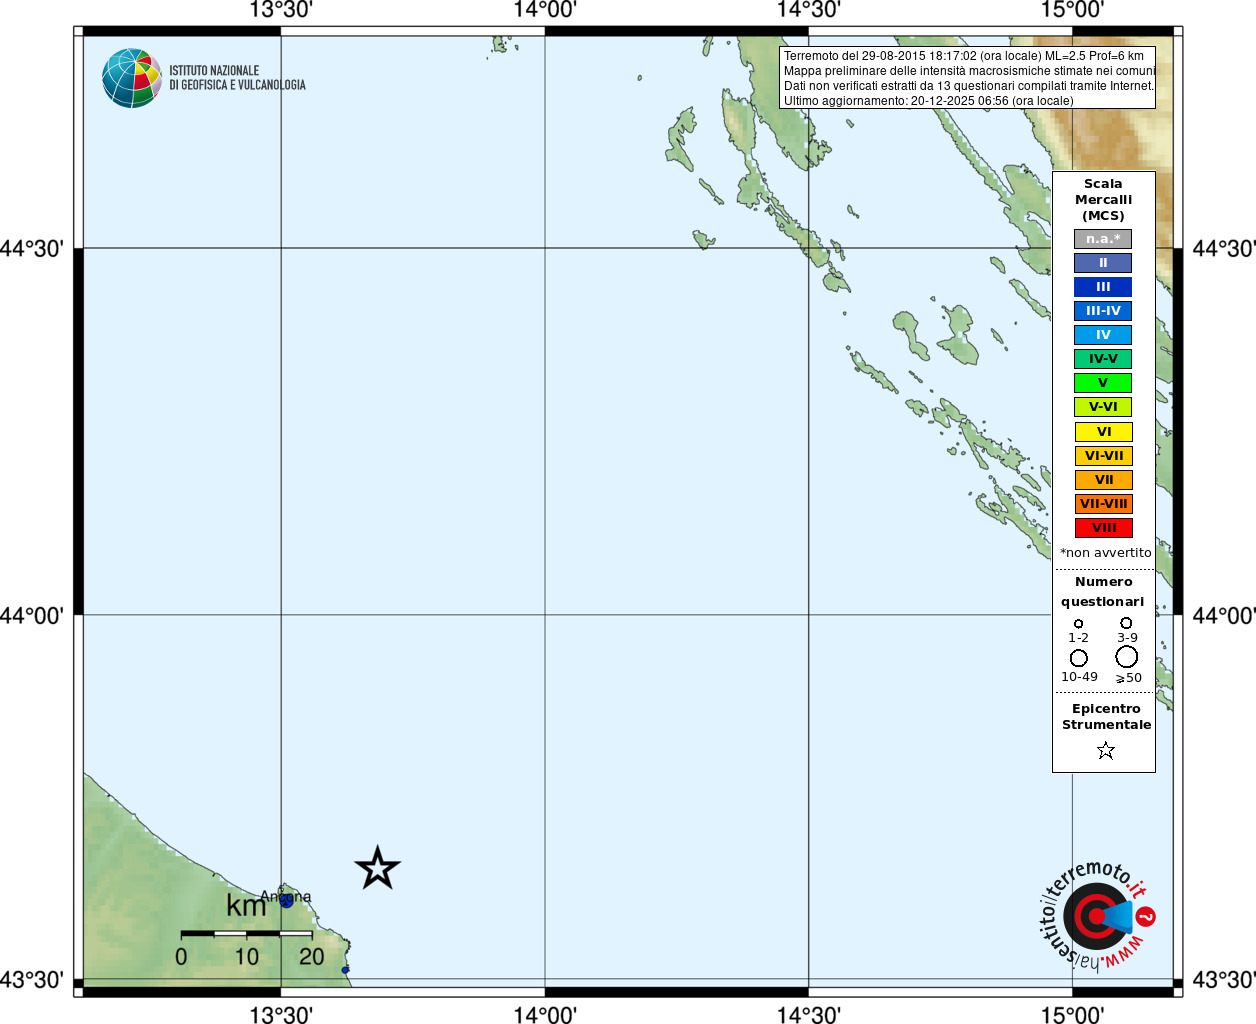Select the IV-V intensity swatch

coord(1103,359)
